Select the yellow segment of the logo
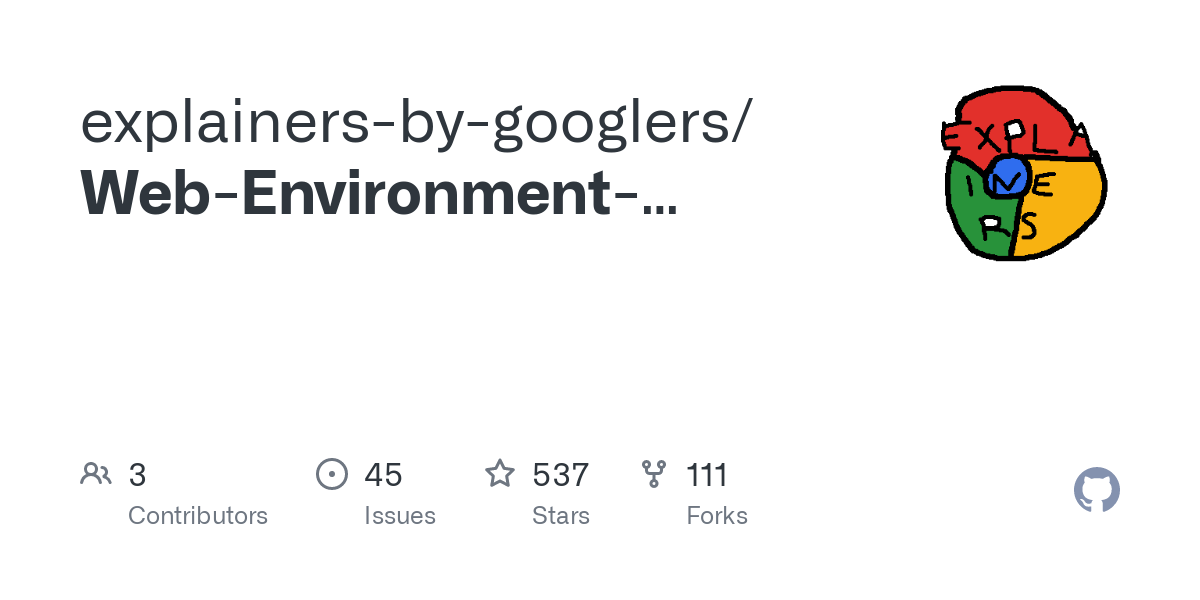1200x600 pixels. (1065, 205)
